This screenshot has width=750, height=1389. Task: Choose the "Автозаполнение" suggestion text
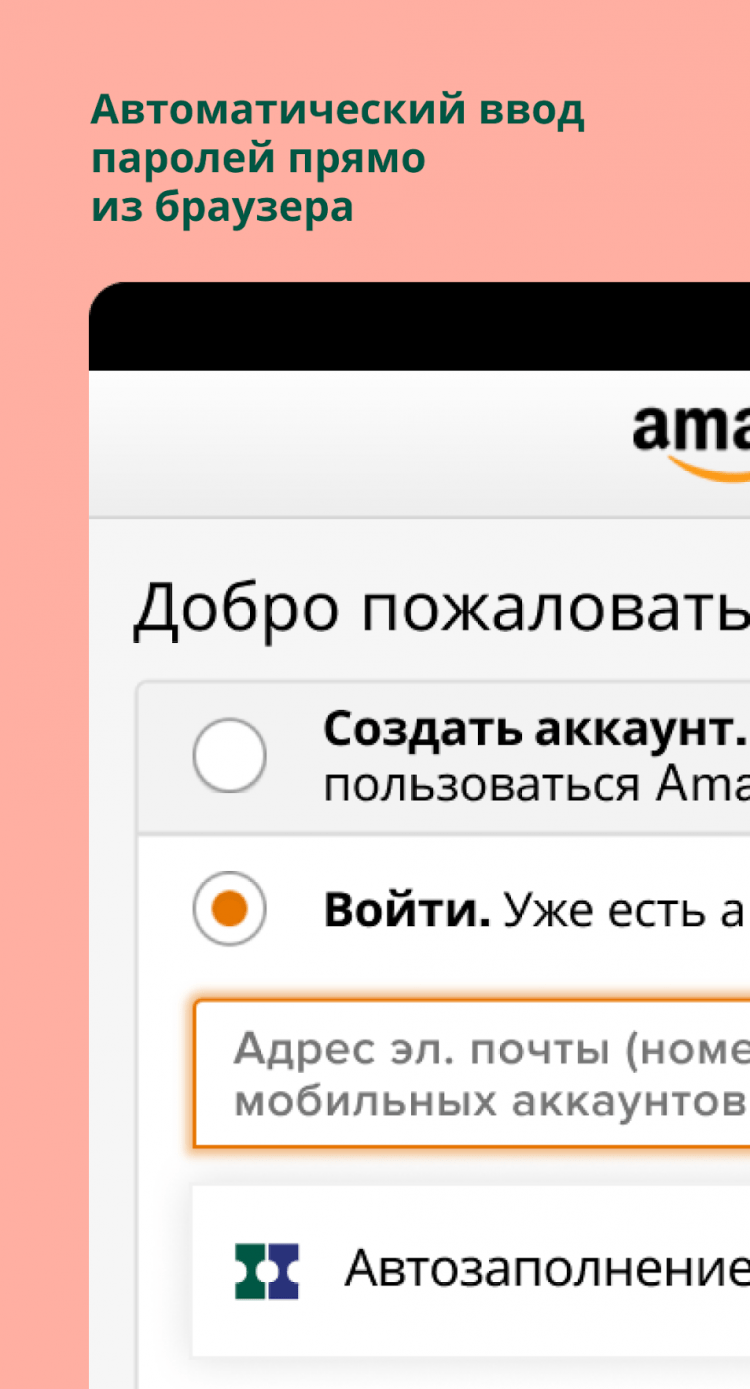click(546, 1270)
